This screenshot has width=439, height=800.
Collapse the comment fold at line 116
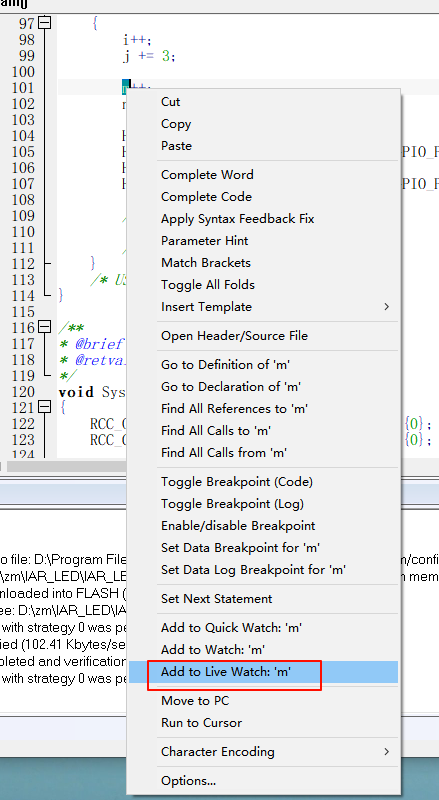pyautogui.click(x=45, y=328)
